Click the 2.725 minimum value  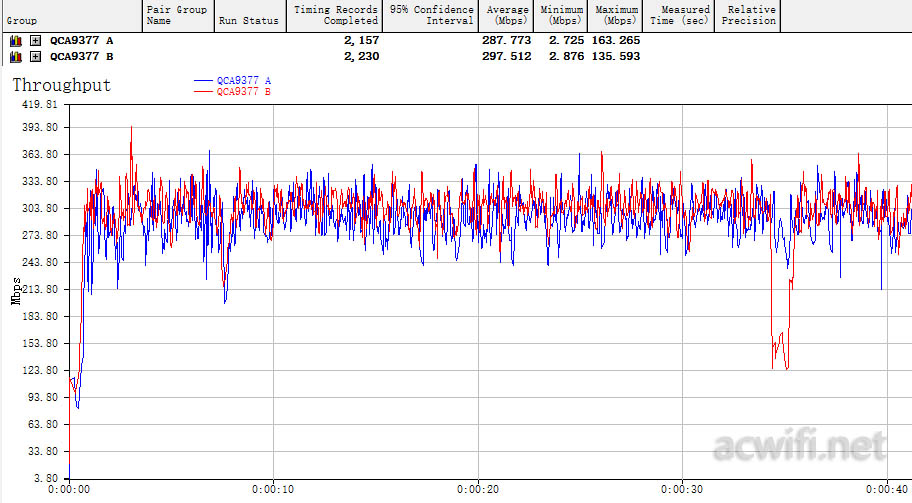(567, 41)
